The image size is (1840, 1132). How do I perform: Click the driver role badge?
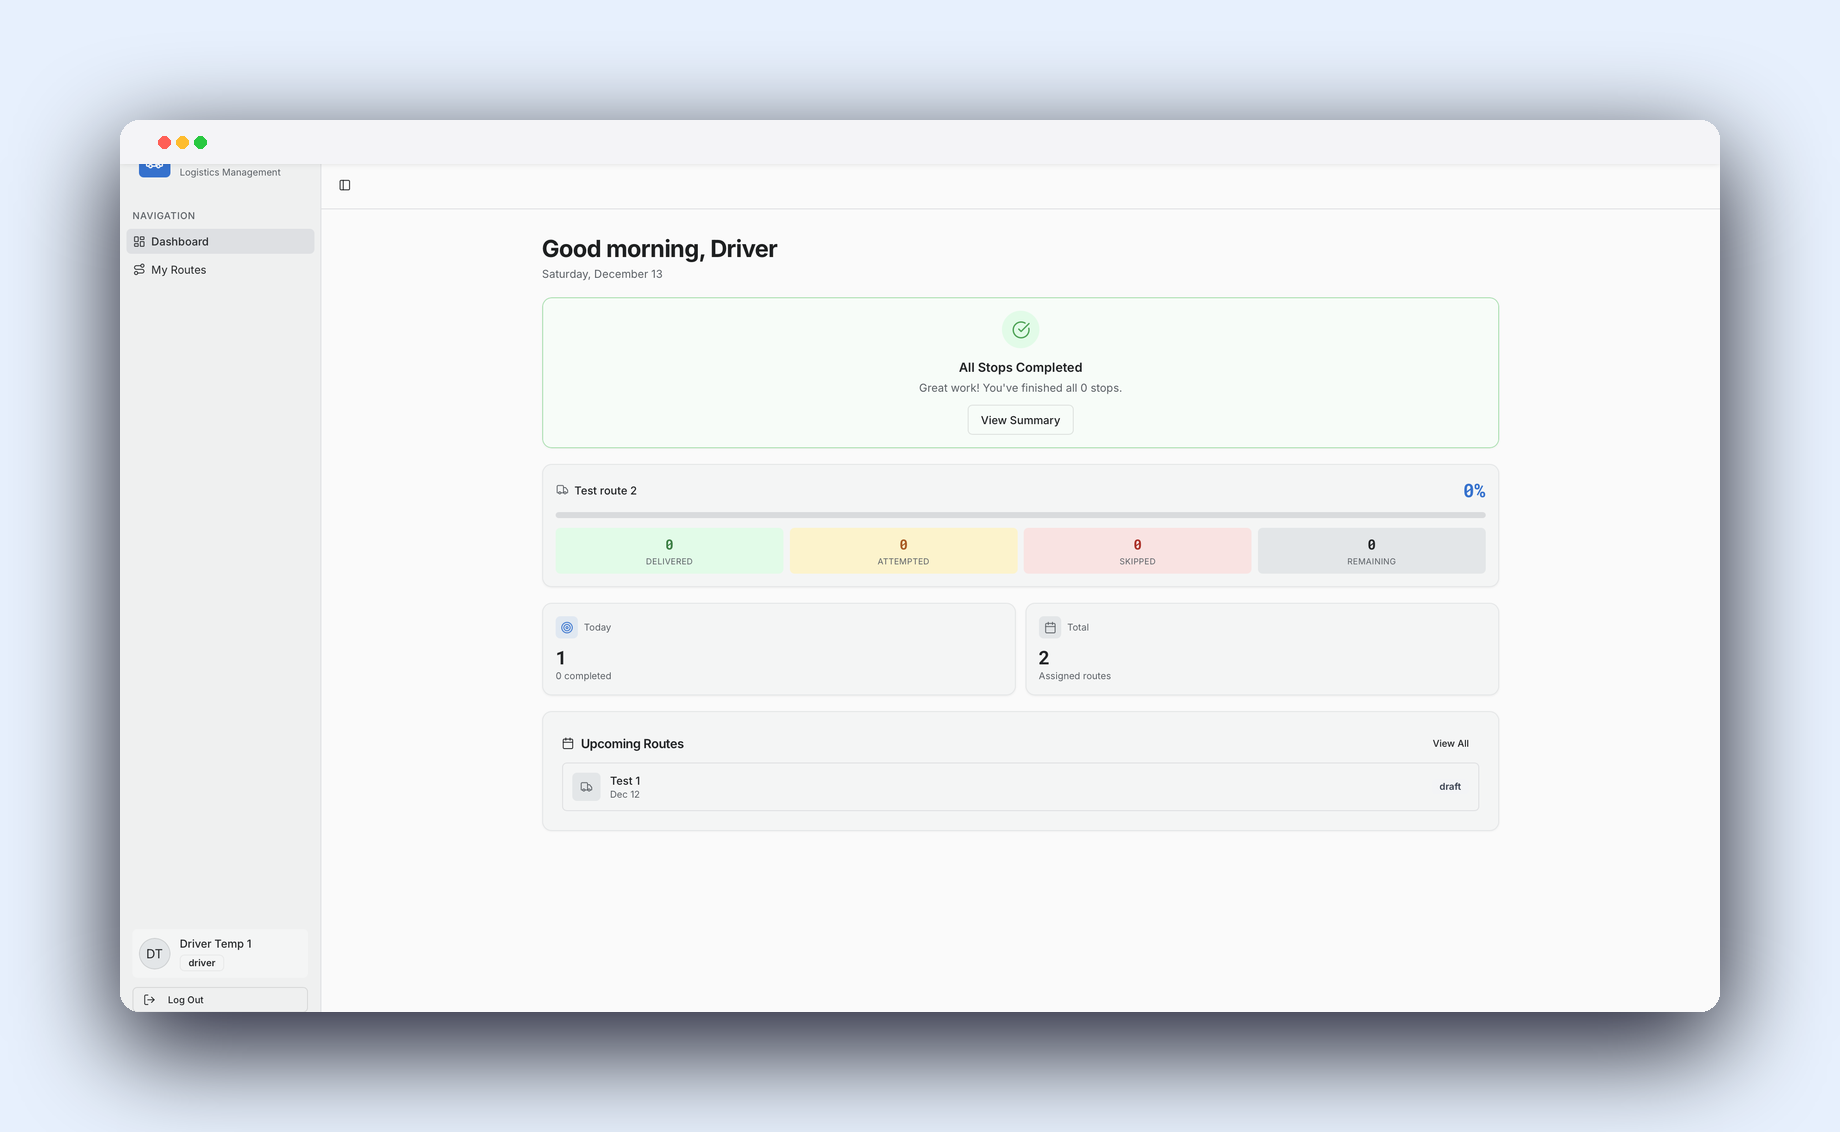click(x=202, y=963)
